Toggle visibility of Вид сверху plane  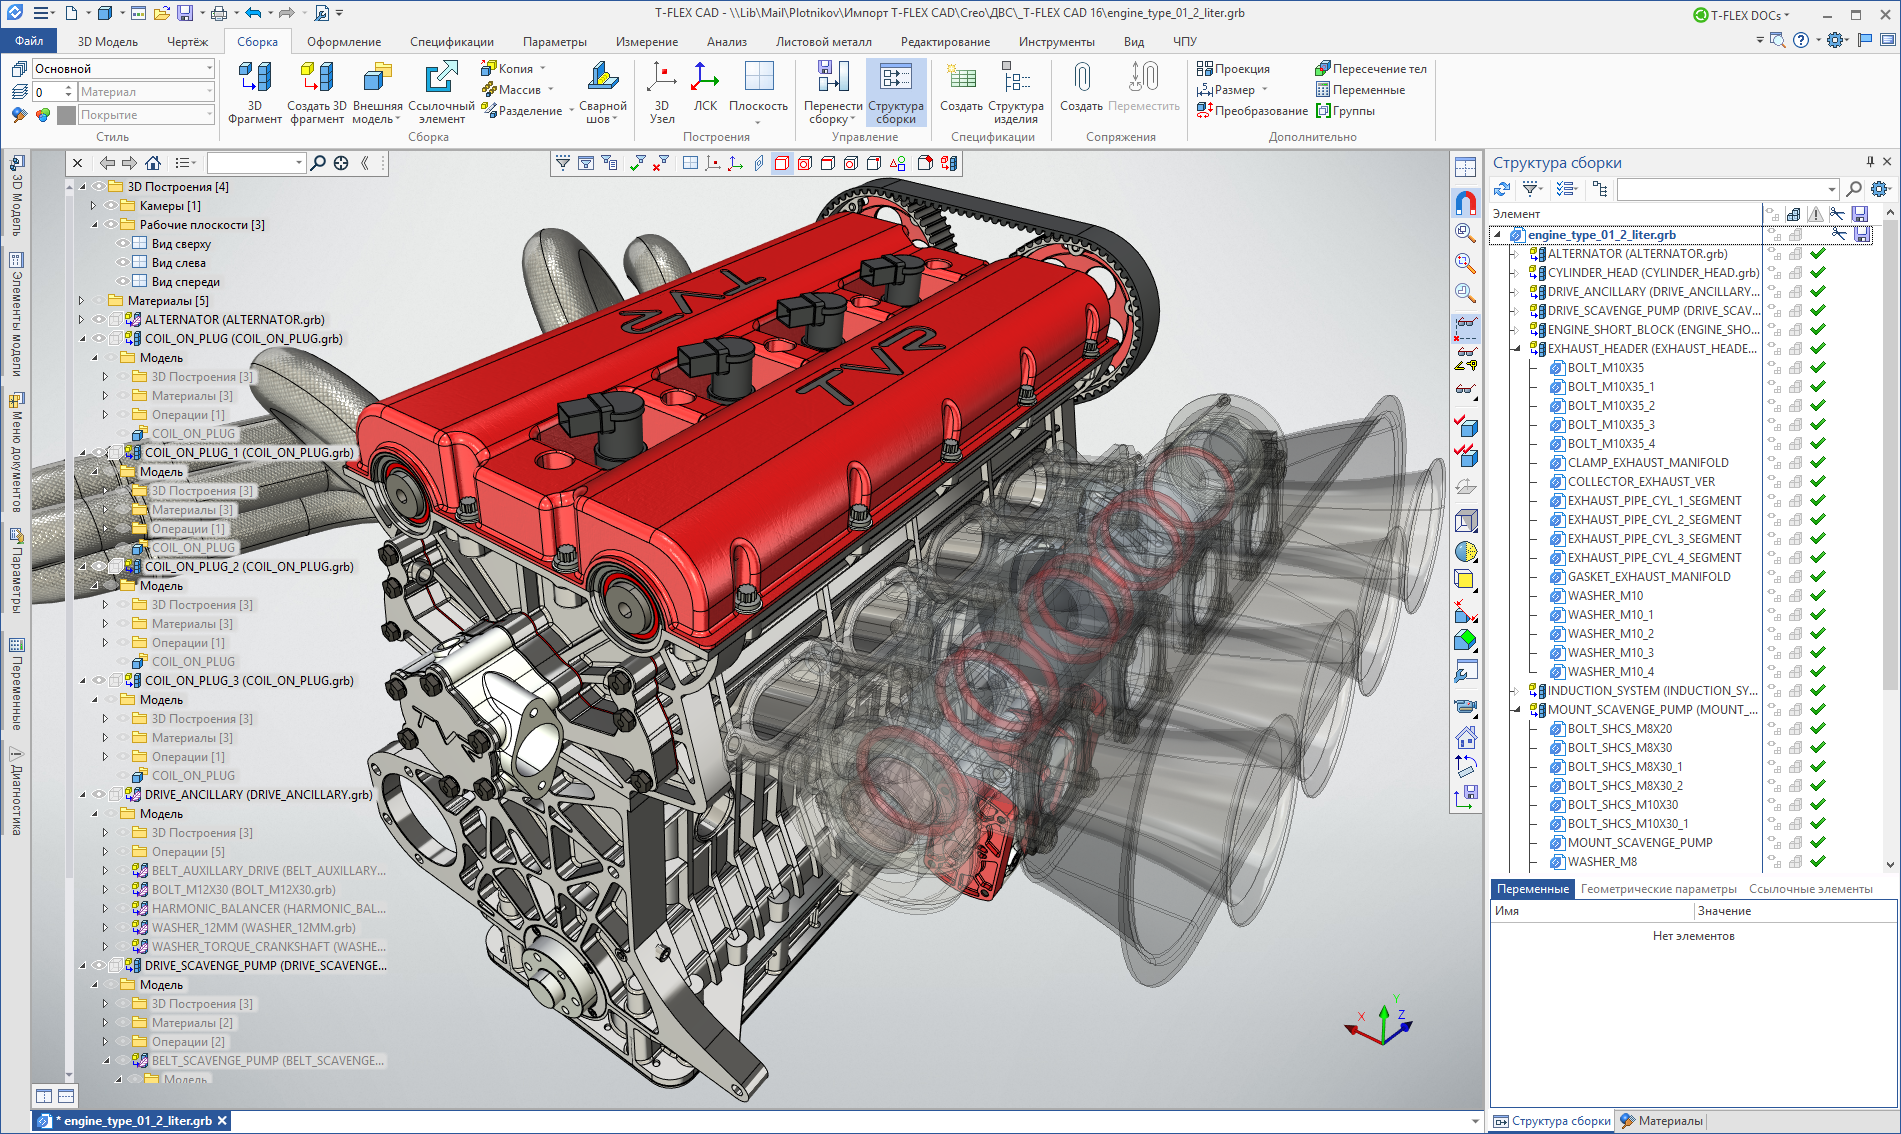click(123, 244)
